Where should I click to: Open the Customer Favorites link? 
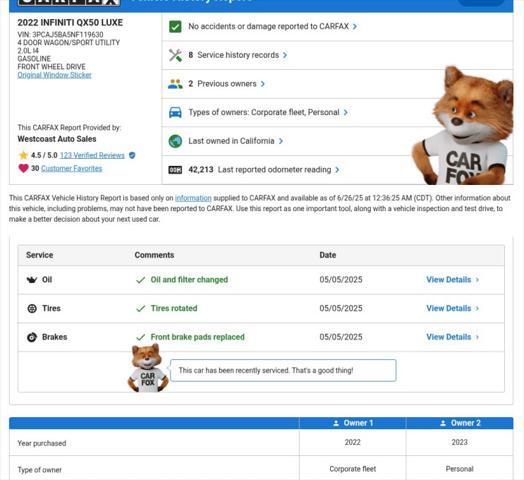[72, 168]
